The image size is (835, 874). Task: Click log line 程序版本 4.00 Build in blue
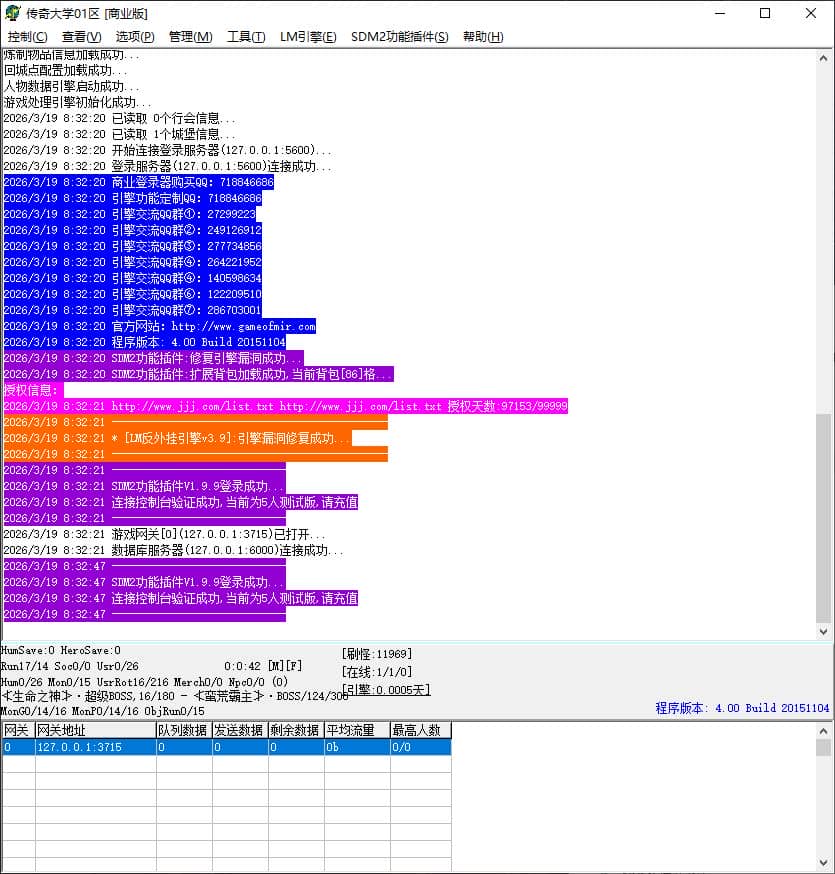coord(144,342)
